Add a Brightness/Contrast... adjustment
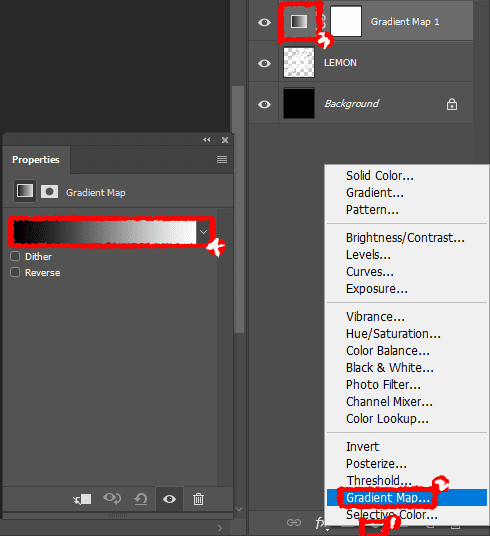Screen dimensions: 490x536 [x=405, y=238]
